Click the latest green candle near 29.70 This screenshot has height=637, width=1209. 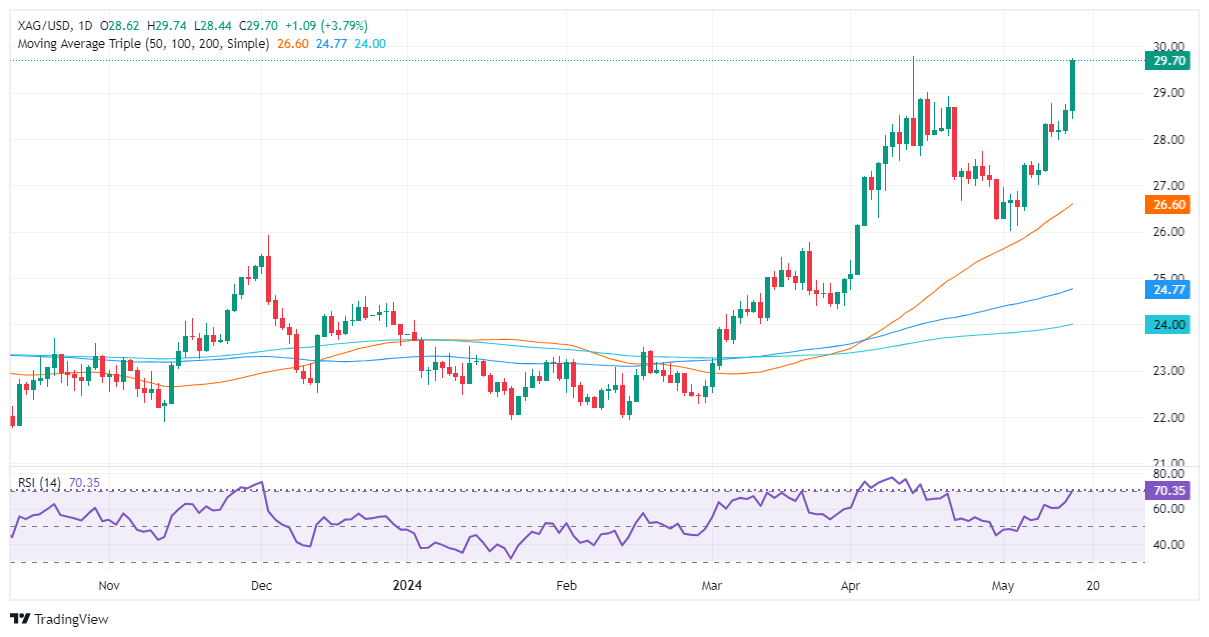point(1072,85)
